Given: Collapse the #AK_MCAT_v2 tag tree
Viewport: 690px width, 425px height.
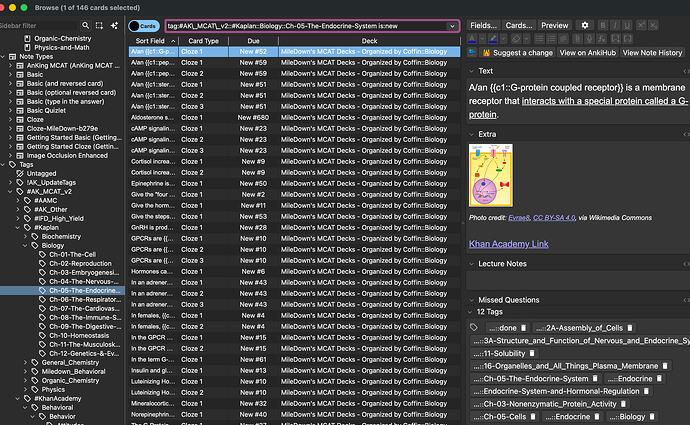Looking at the screenshot, I should point(11,191).
